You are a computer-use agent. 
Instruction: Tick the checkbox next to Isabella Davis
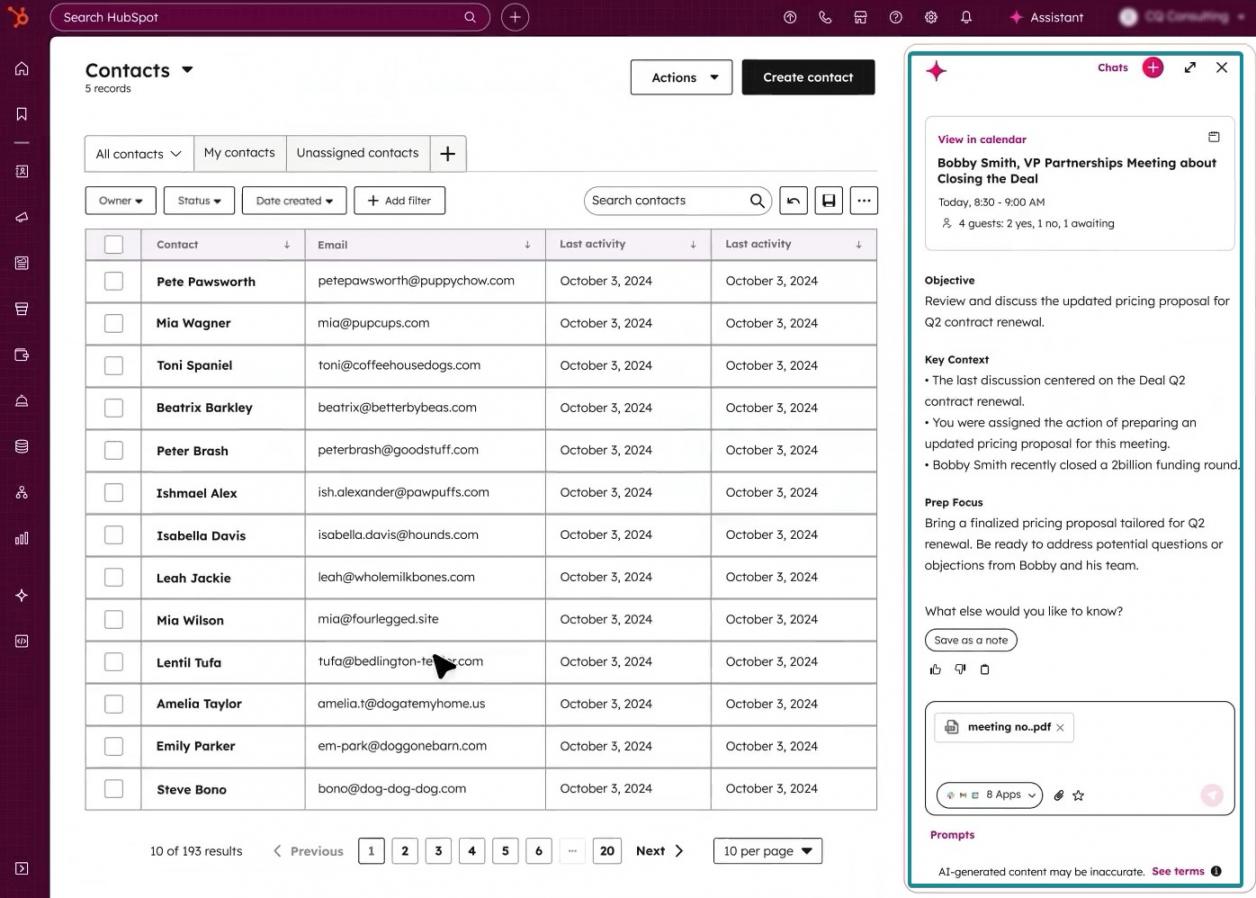coord(114,535)
